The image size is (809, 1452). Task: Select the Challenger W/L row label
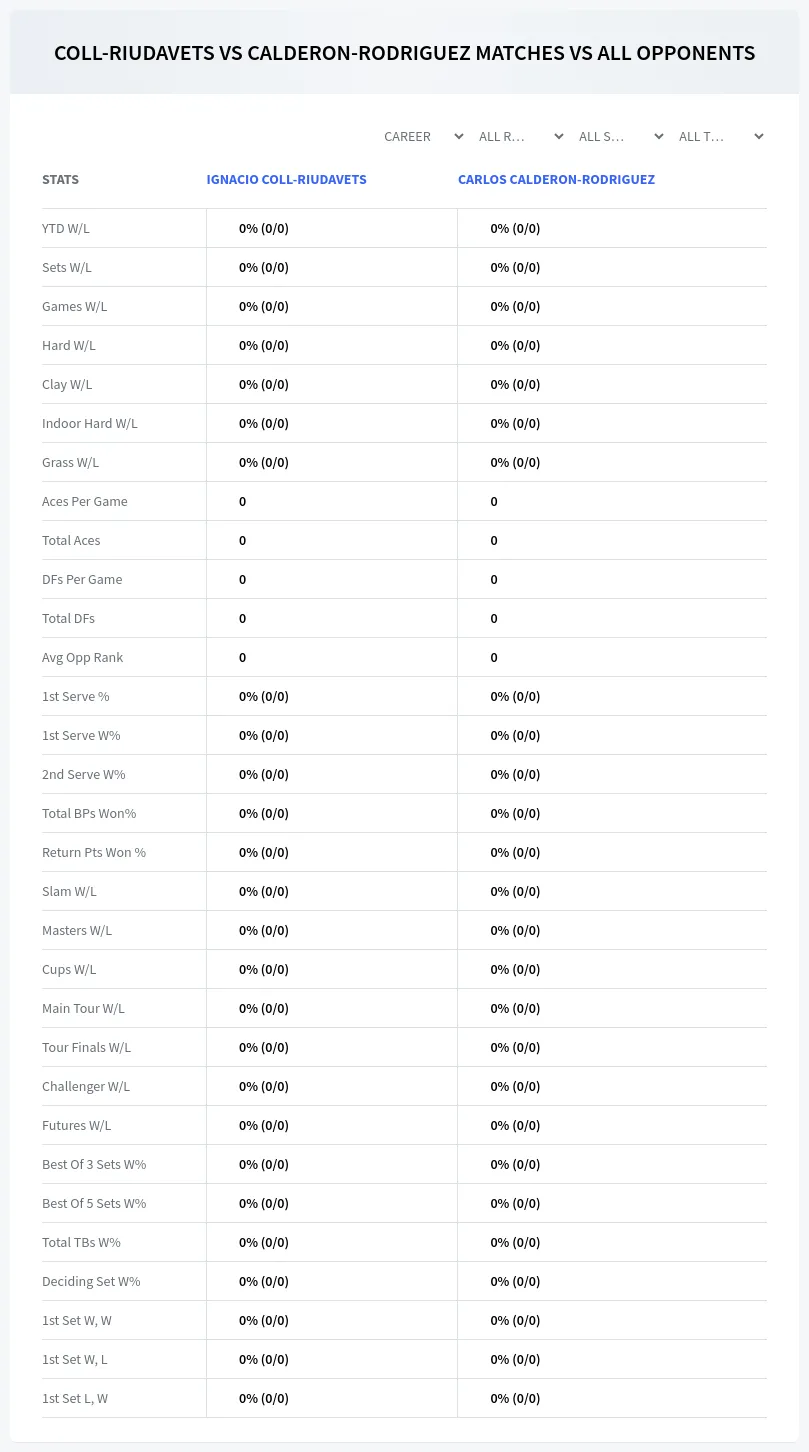pos(86,1086)
